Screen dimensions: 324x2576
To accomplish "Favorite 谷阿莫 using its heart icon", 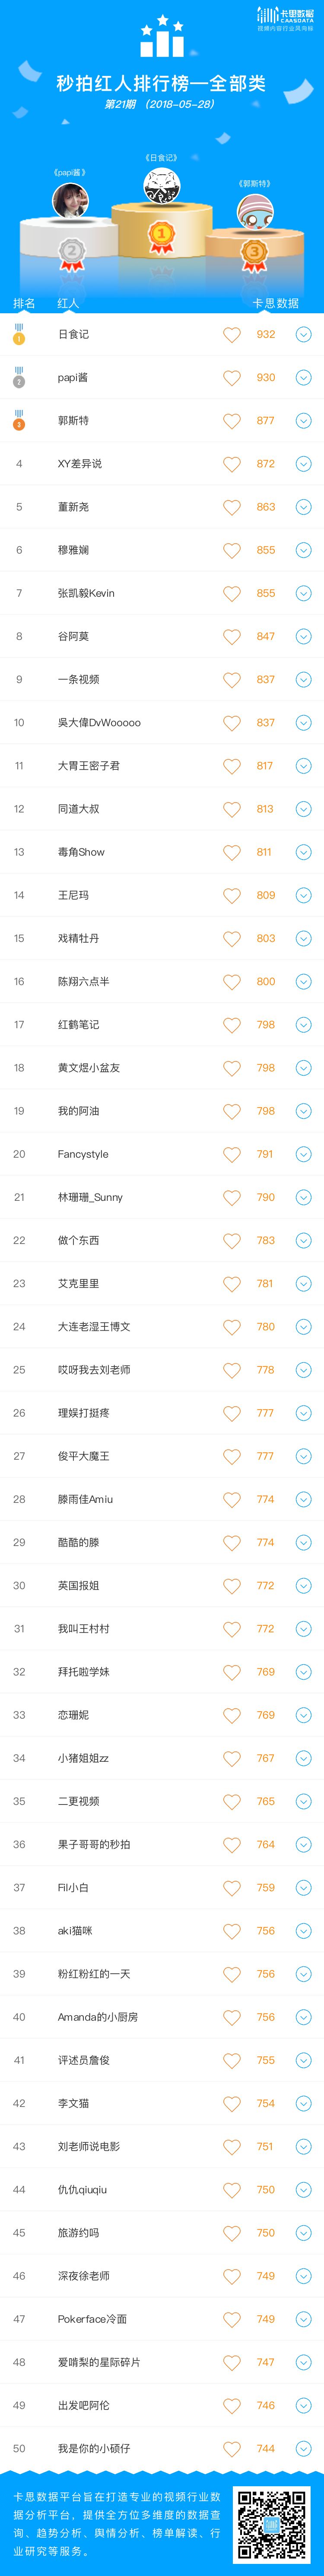I will (x=231, y=636).
